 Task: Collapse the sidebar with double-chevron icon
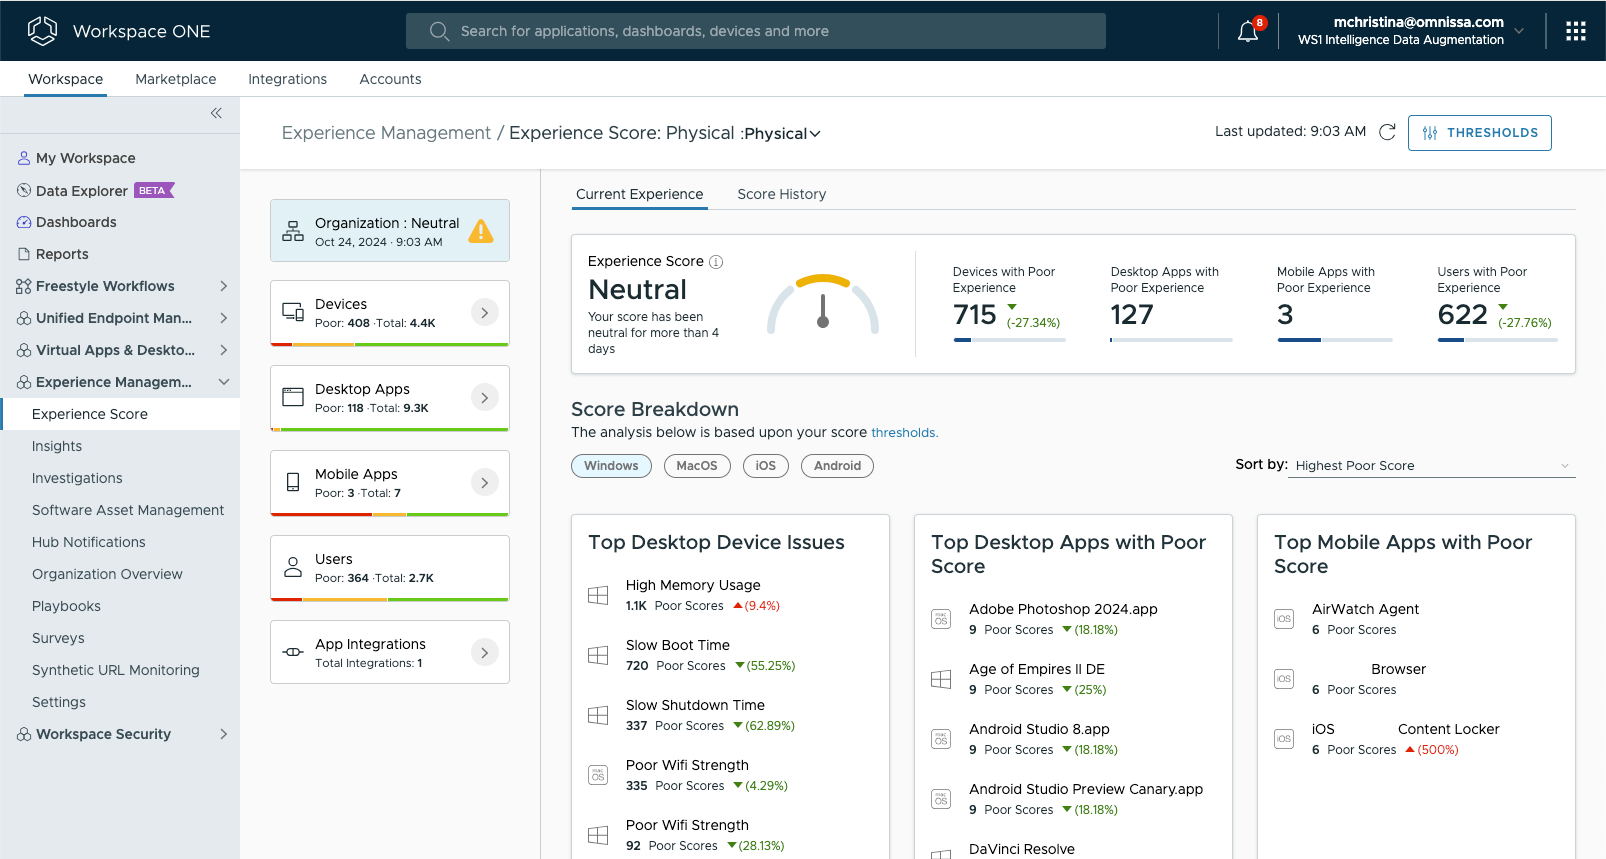216,113
